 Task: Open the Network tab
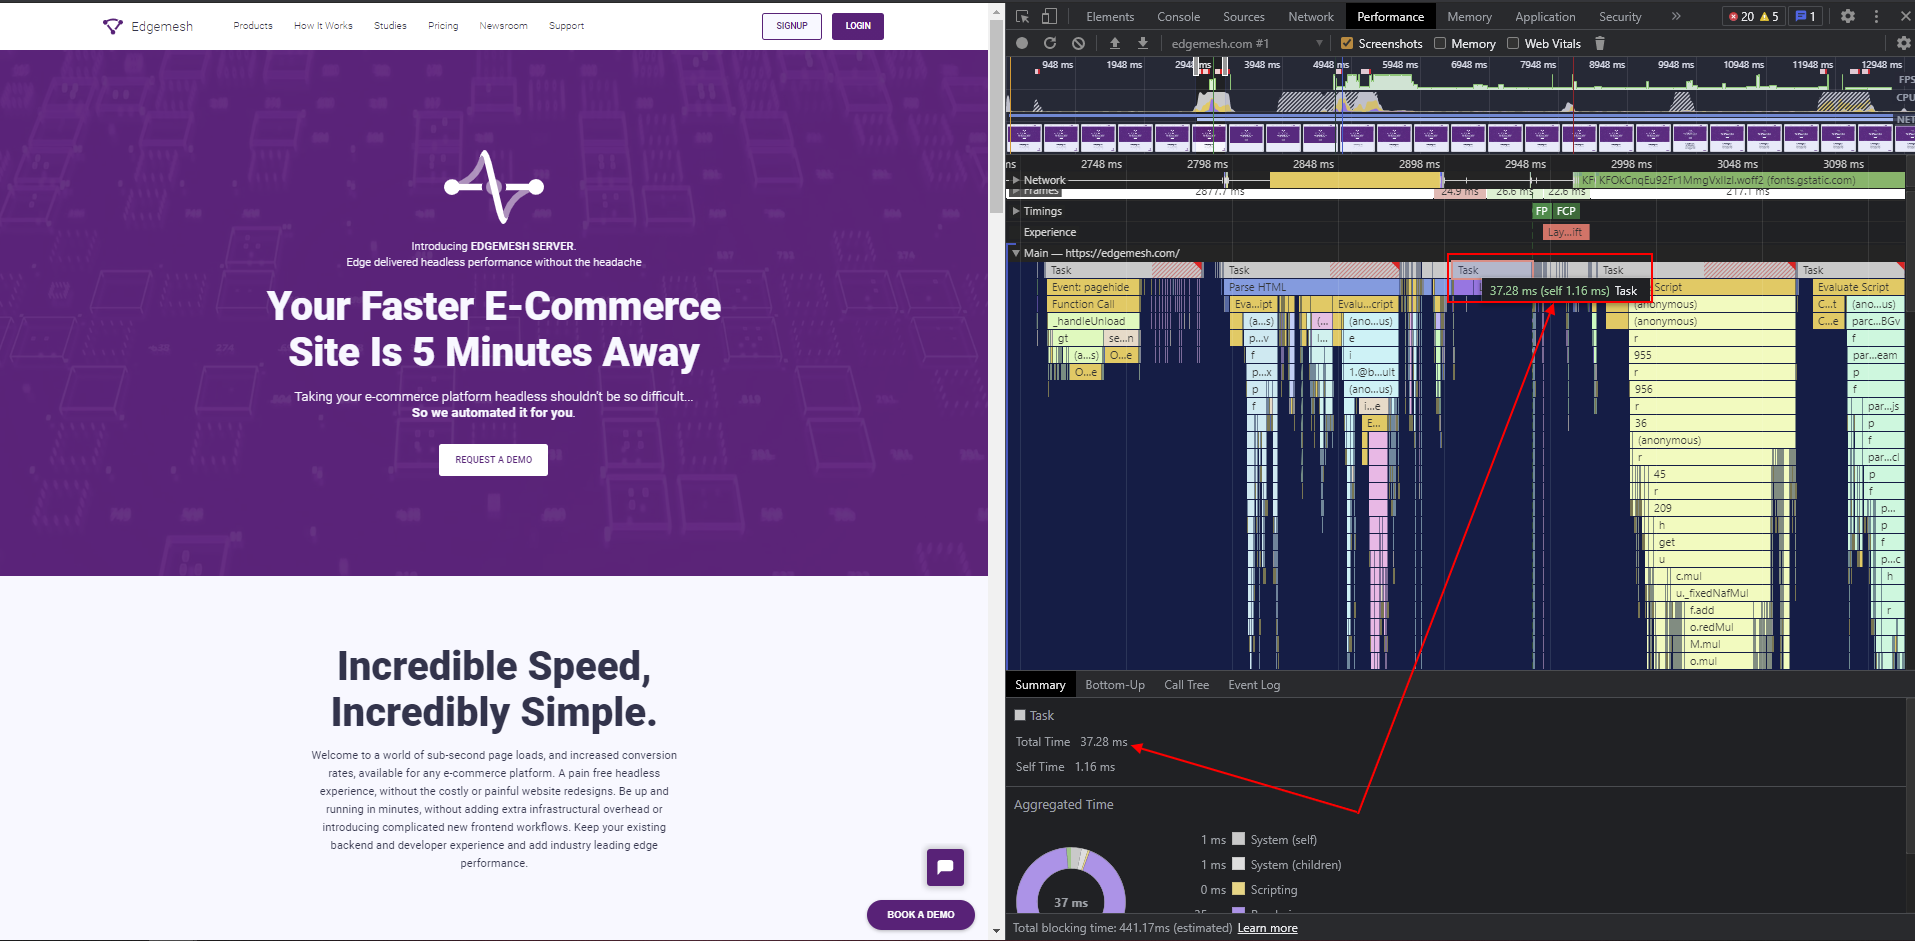[x=1311, y=16]
